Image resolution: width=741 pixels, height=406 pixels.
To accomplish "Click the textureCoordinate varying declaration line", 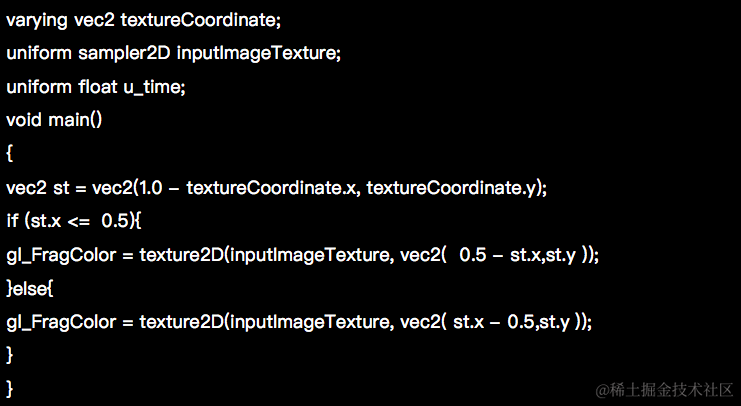I will [x=144, y=20].
